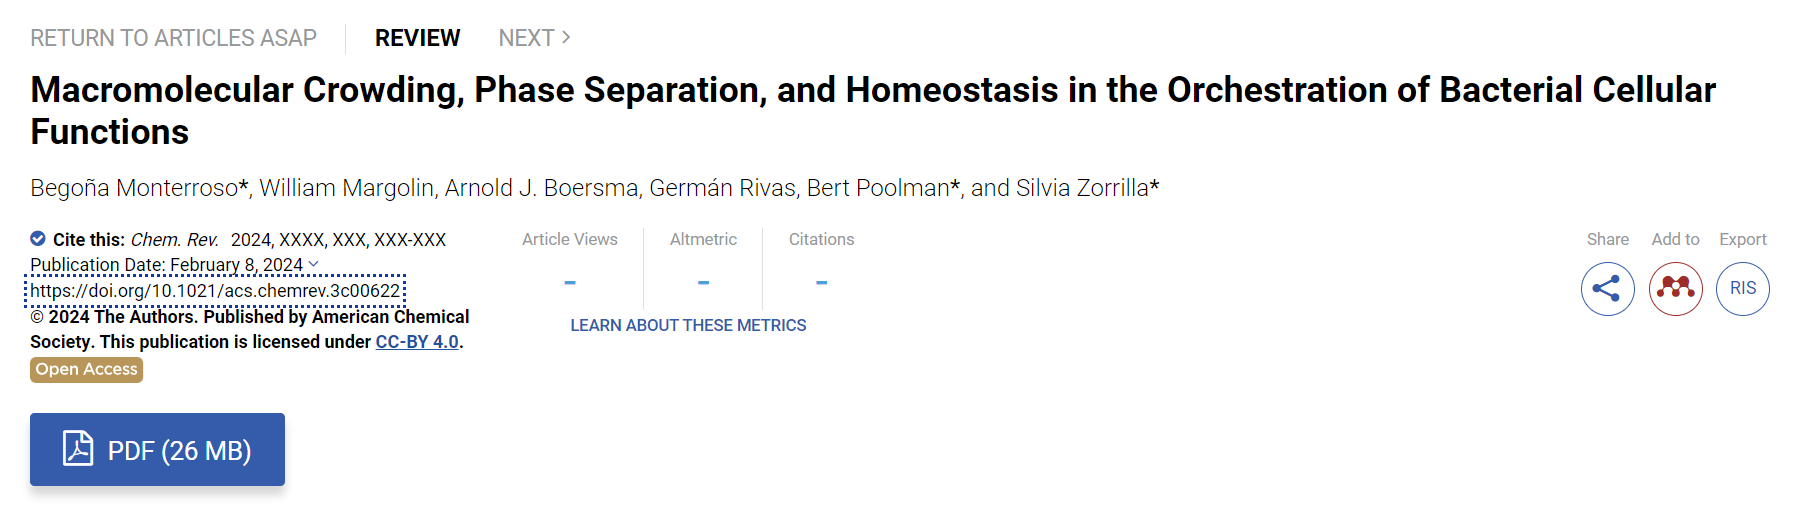Click the PDF file icon
Viewport: 1793px width, 514px height.
(x=78, y=449)
